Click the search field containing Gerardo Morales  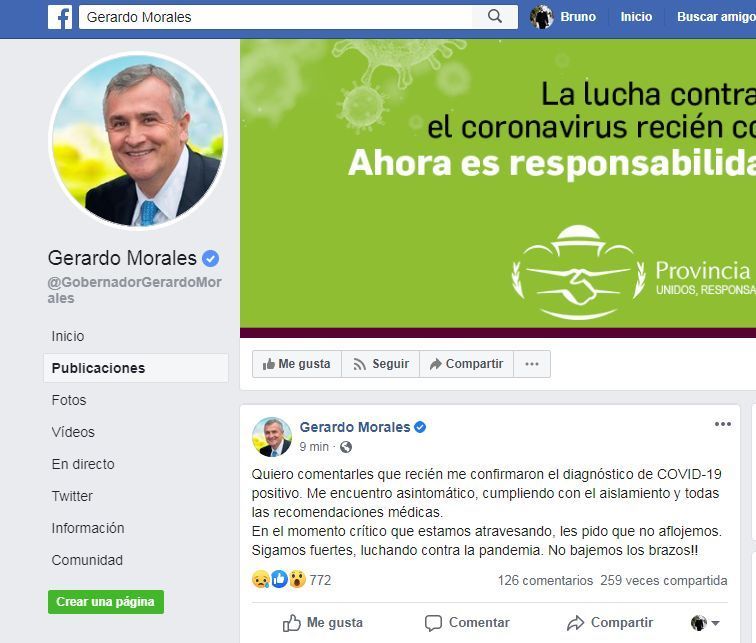point(275,17)
